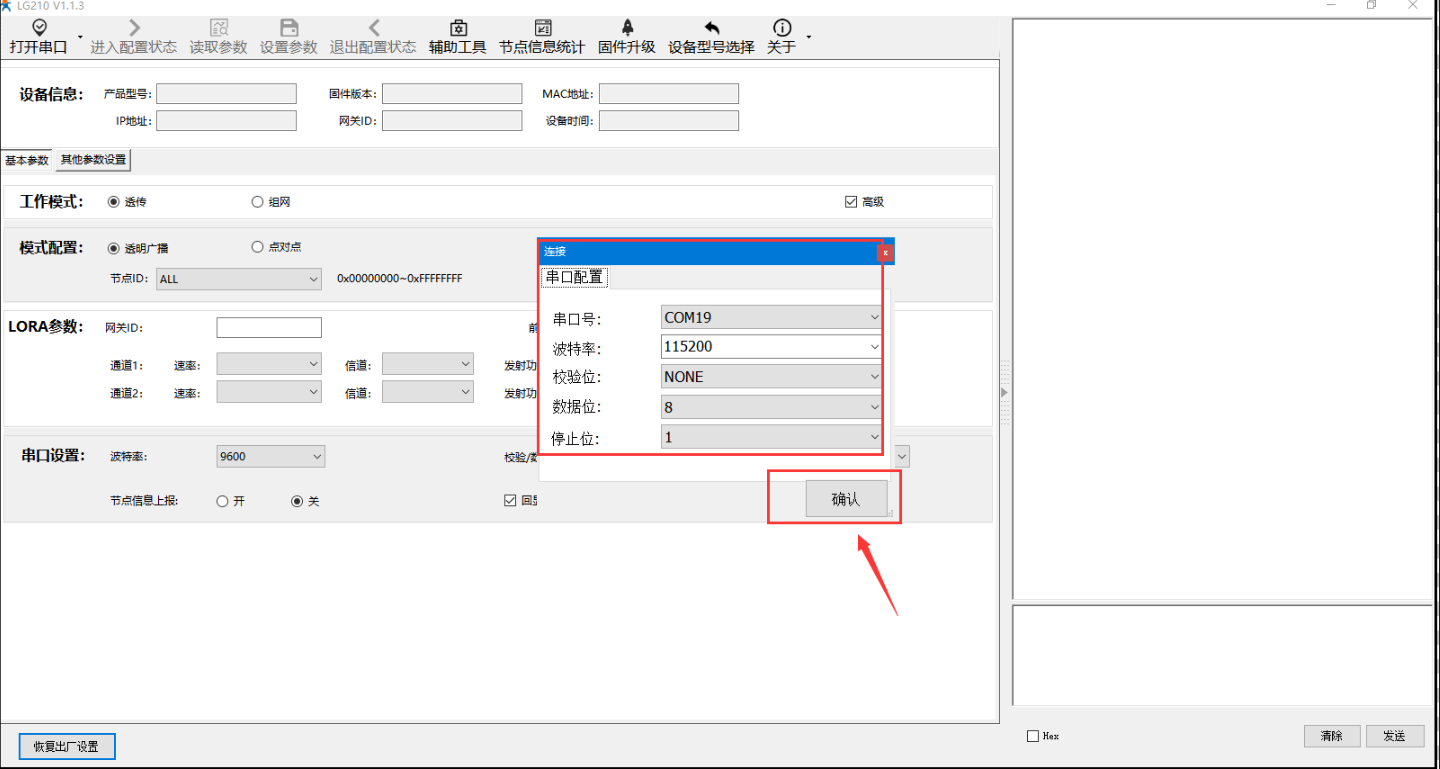
Task: Open 设备型号选择 from toolbar
Action: [711, 28]
